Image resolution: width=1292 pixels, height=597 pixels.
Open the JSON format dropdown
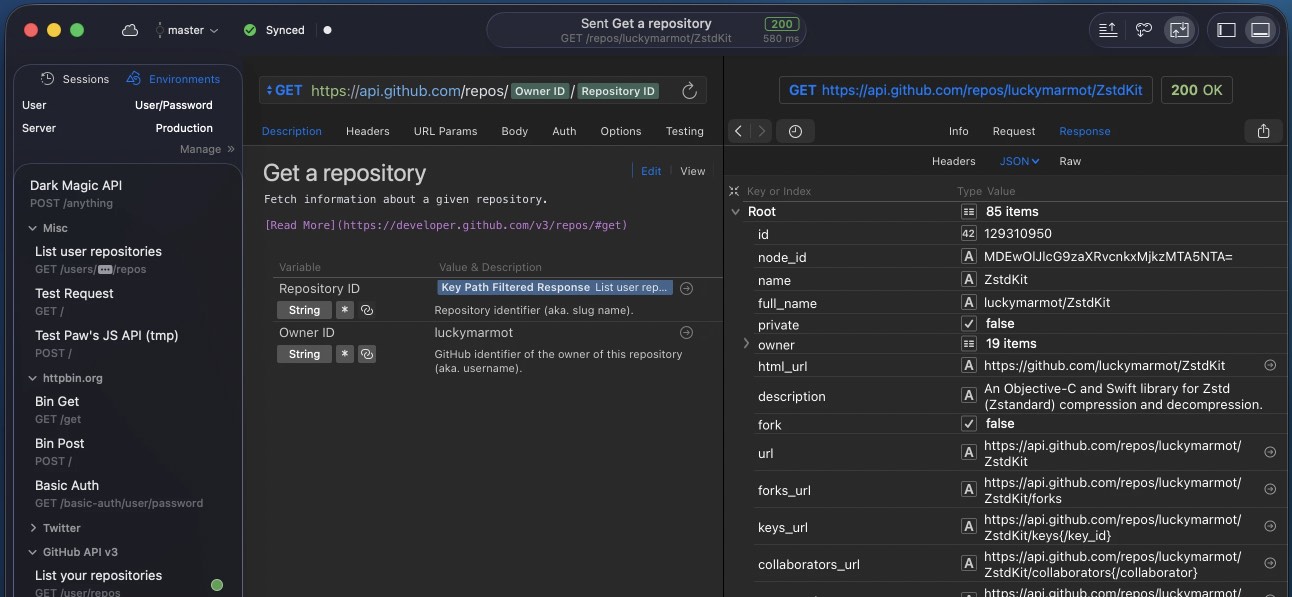tap(1019, 161)
